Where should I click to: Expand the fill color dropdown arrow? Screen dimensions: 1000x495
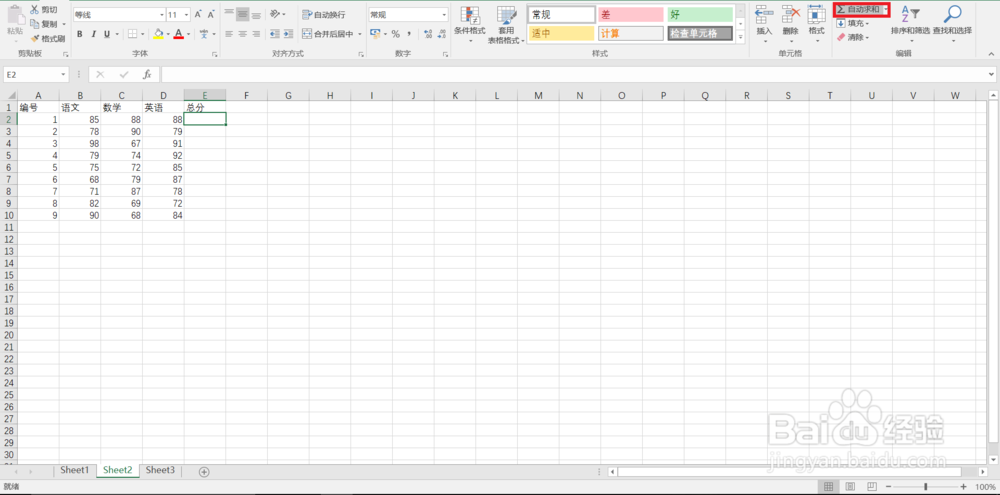pyautogui.click(x=168, y=34)
